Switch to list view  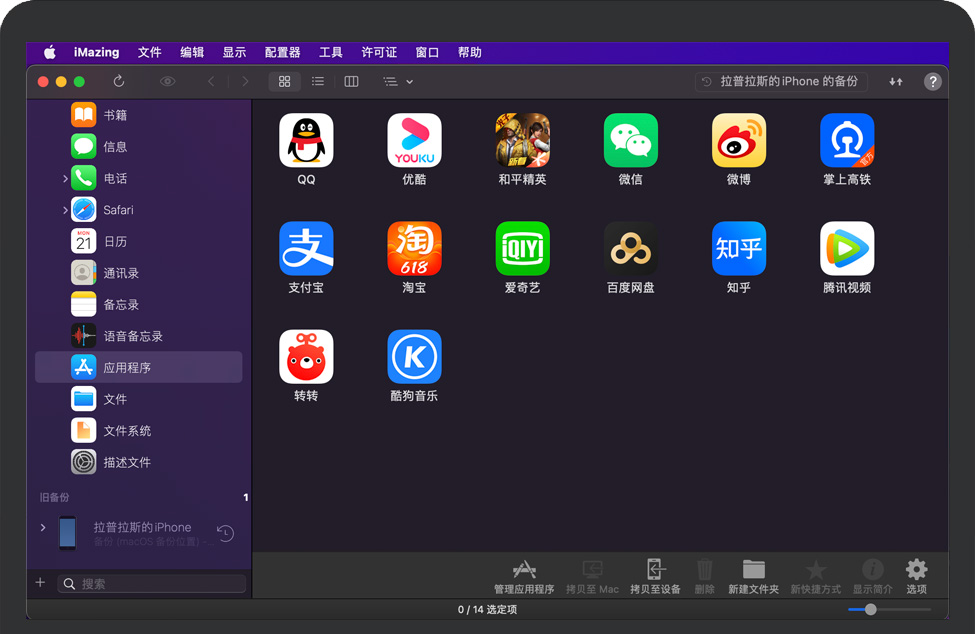pos(318,82)
